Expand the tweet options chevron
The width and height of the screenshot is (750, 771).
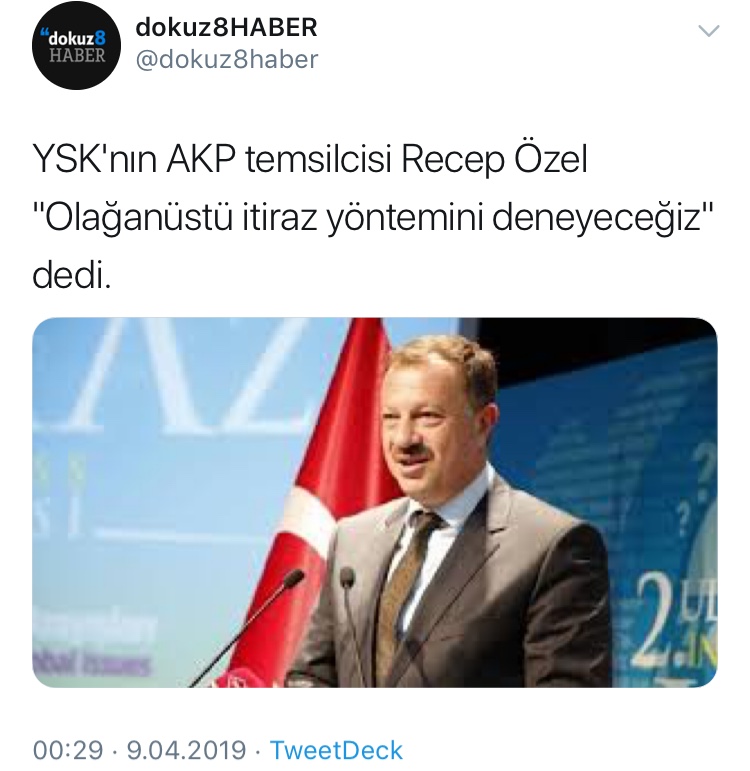[x=709, y=31]
